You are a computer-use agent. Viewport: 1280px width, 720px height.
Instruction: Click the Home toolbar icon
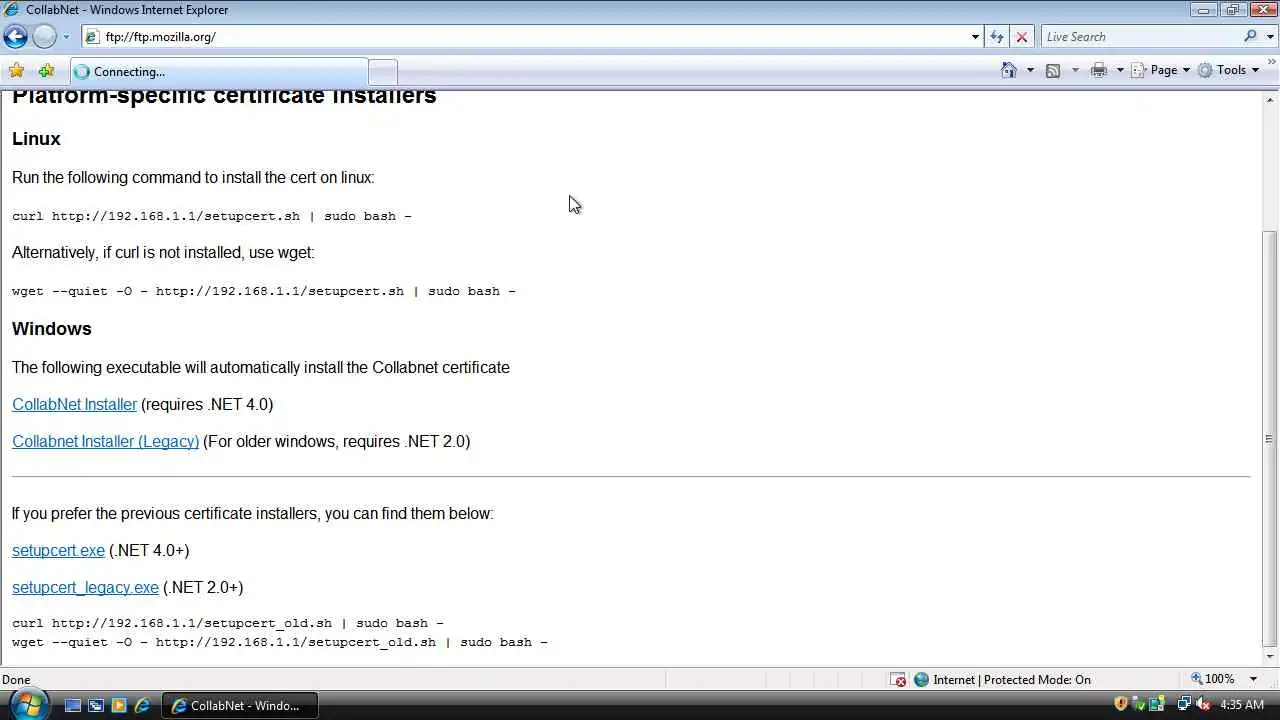click(x=1009, y=70)
